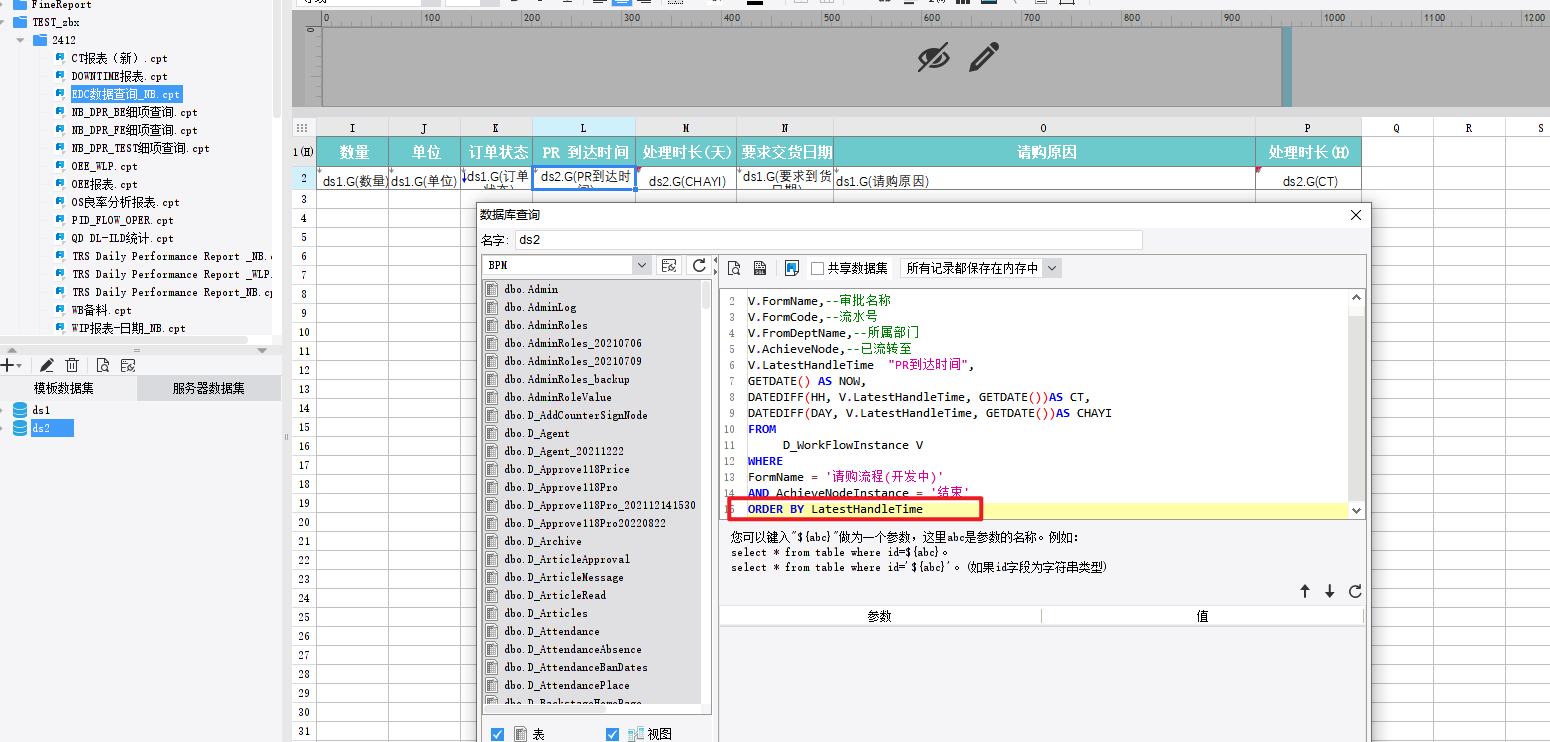
Task: Uncheck the 视图 checkbox
Action: (613, 734)
